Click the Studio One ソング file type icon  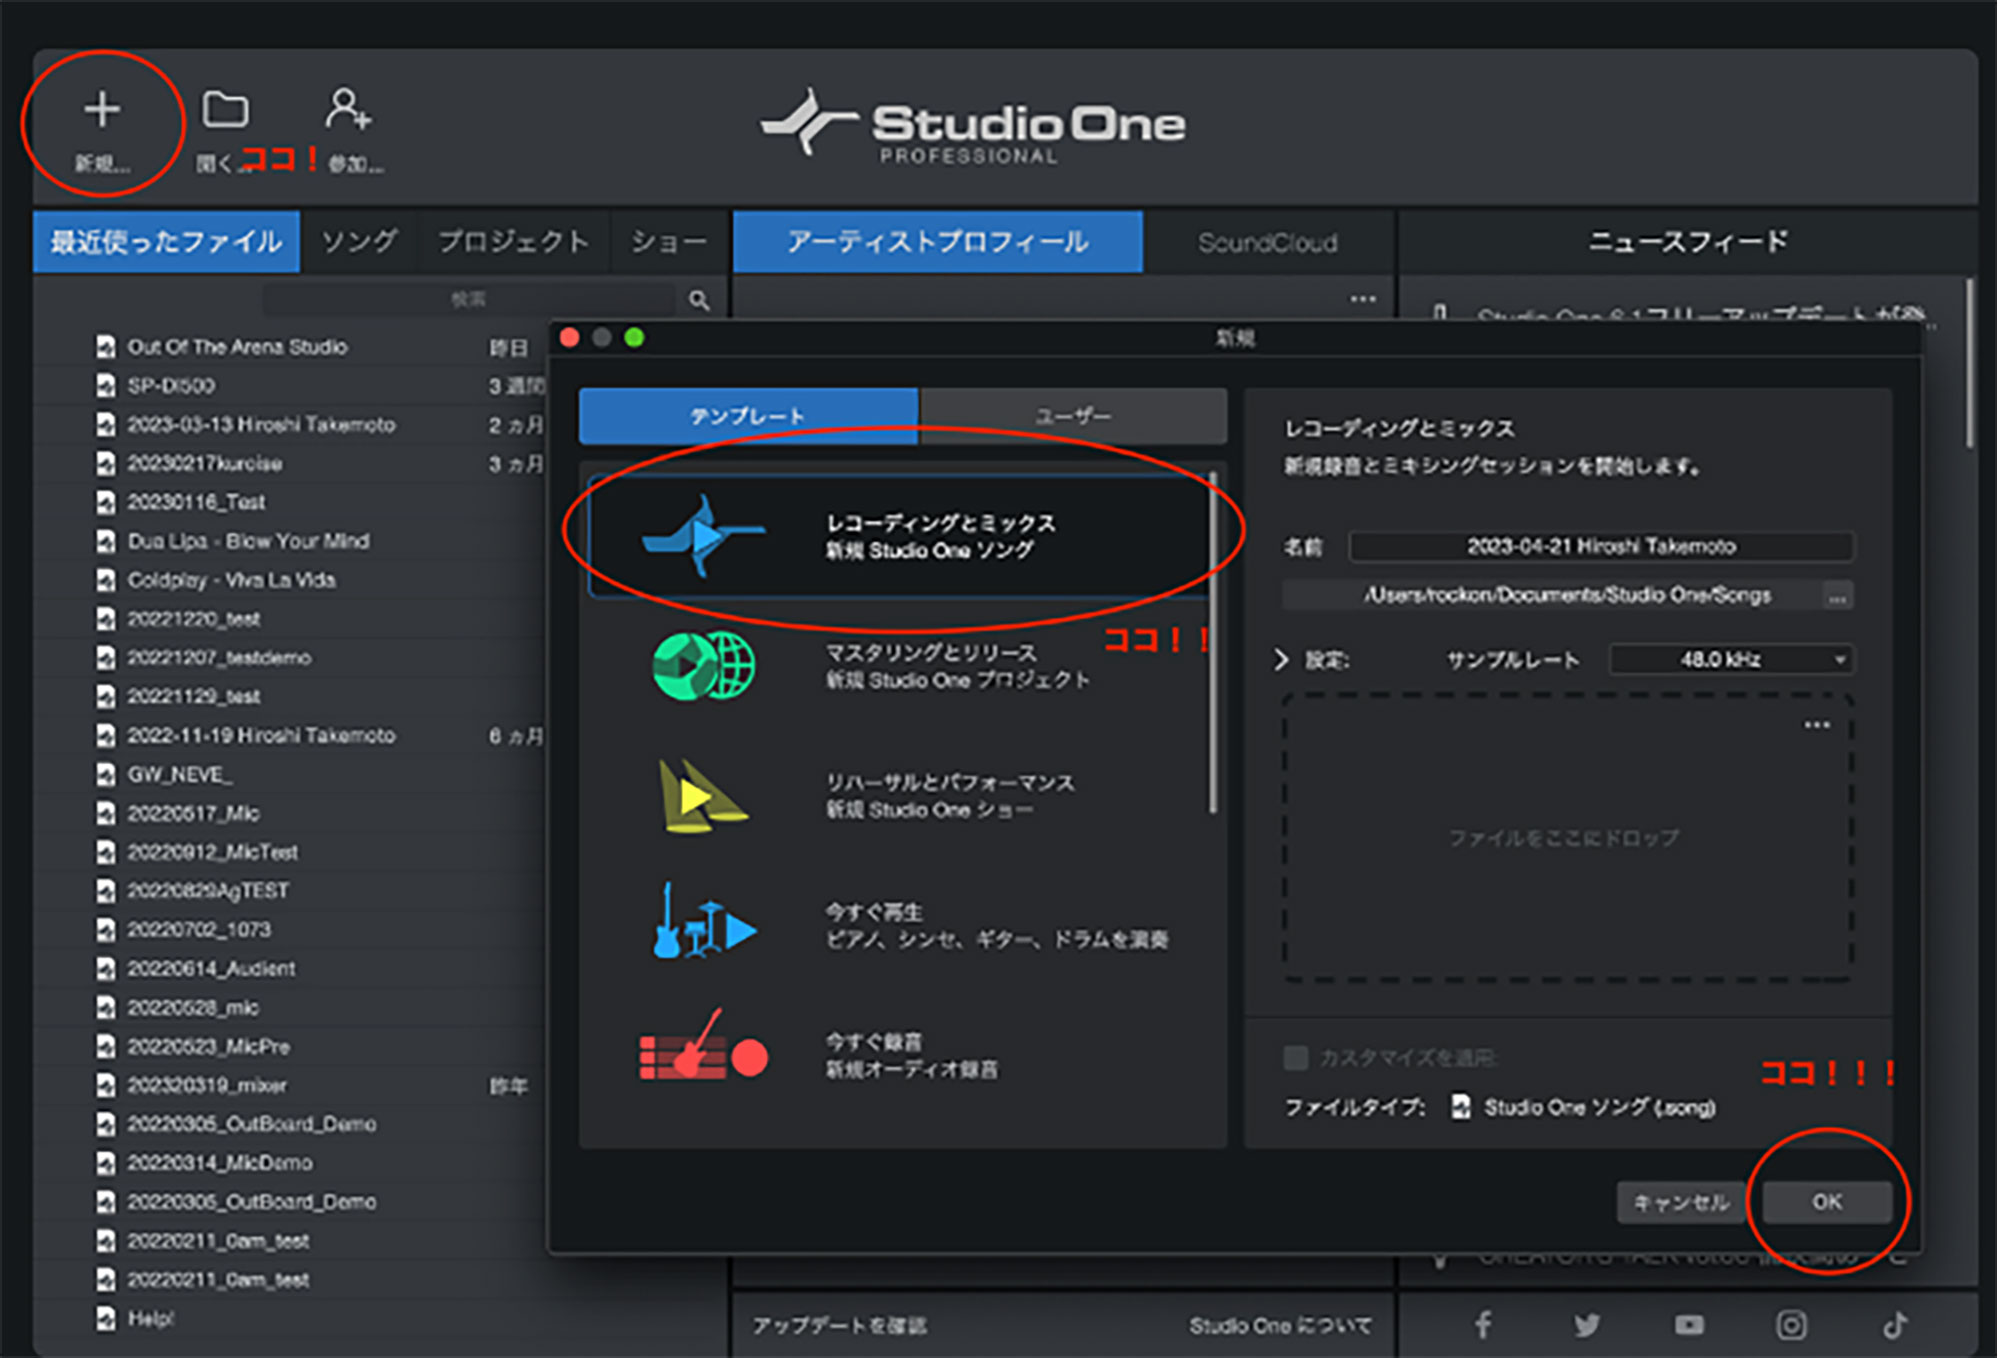1461,1107
